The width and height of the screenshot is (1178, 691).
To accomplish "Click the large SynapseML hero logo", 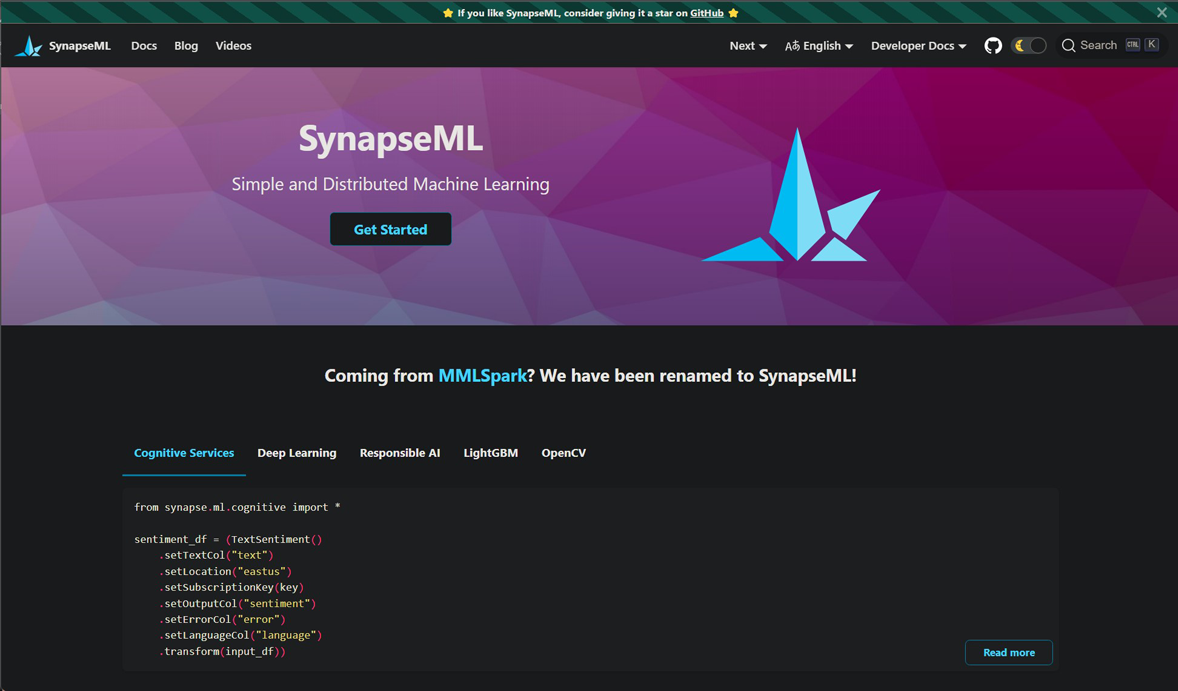I will [791, 195].
